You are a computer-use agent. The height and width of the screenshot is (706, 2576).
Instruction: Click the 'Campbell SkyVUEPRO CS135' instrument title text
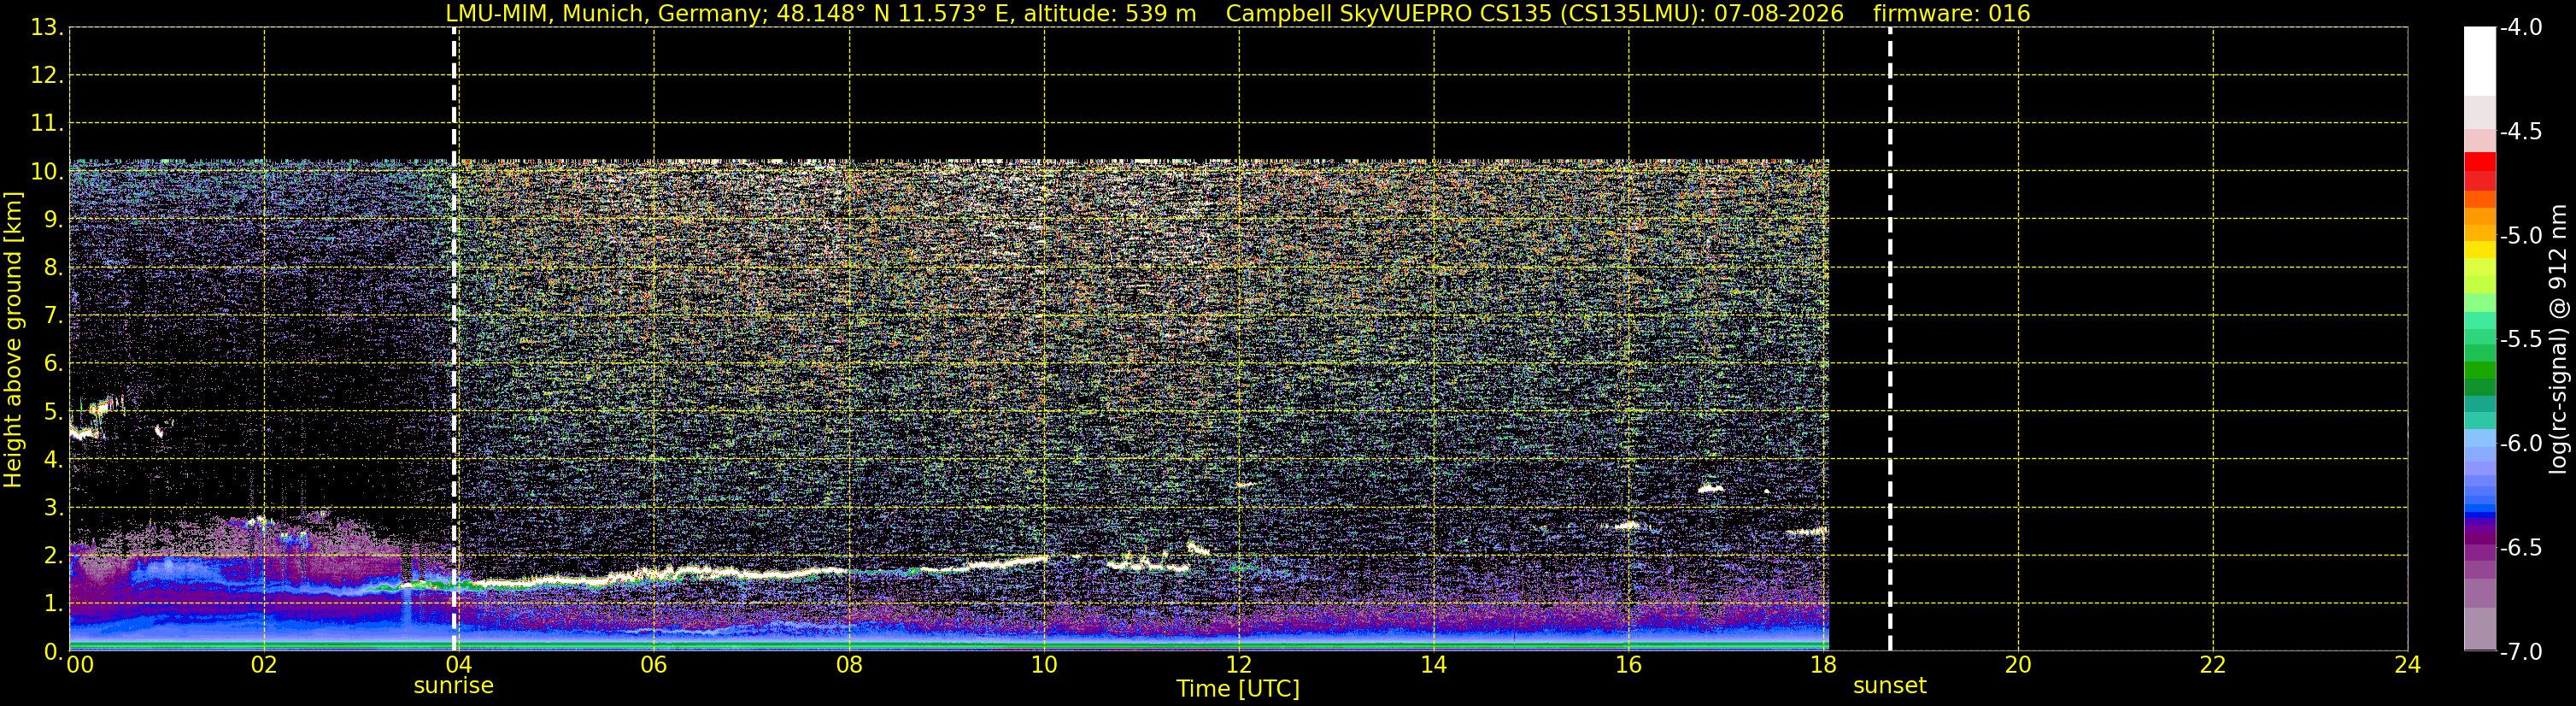[1388, 14]
